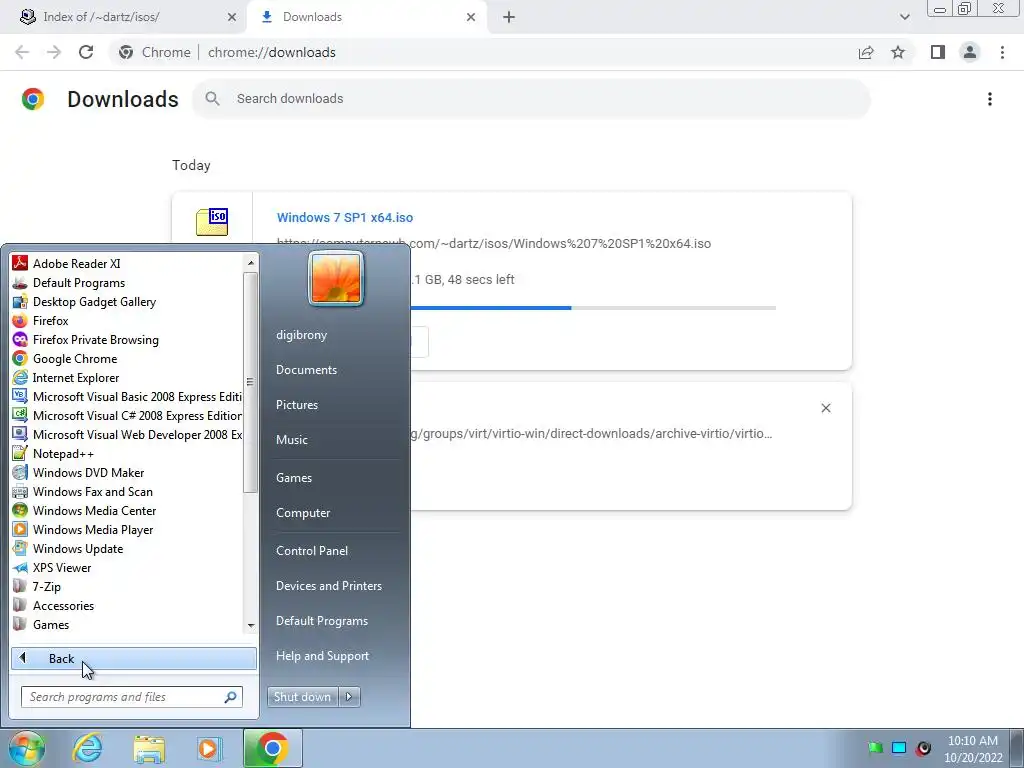Screen dimensions: 1024x768
Task: Open Chrome three-dot menu in toolbar
Action: (x=1002, y=52)
